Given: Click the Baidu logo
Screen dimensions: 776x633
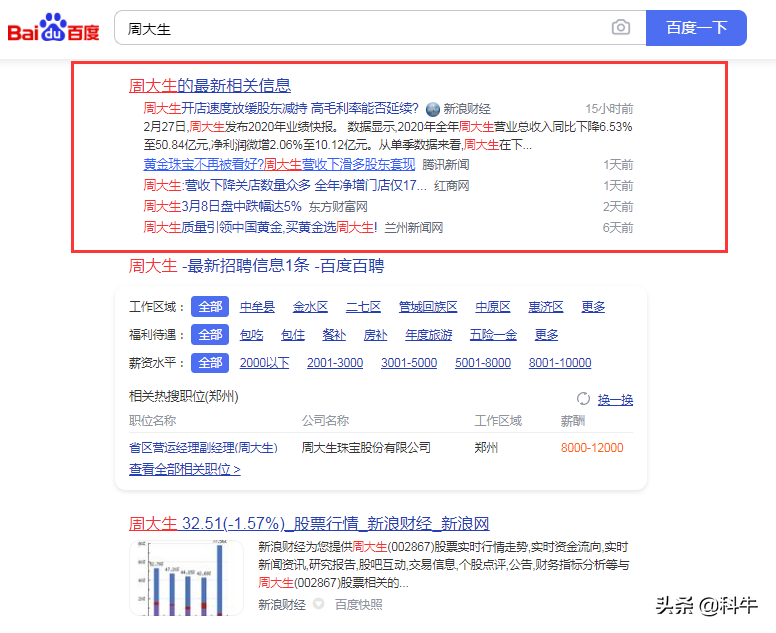Looking at the screenshot, I should point(54,29).
